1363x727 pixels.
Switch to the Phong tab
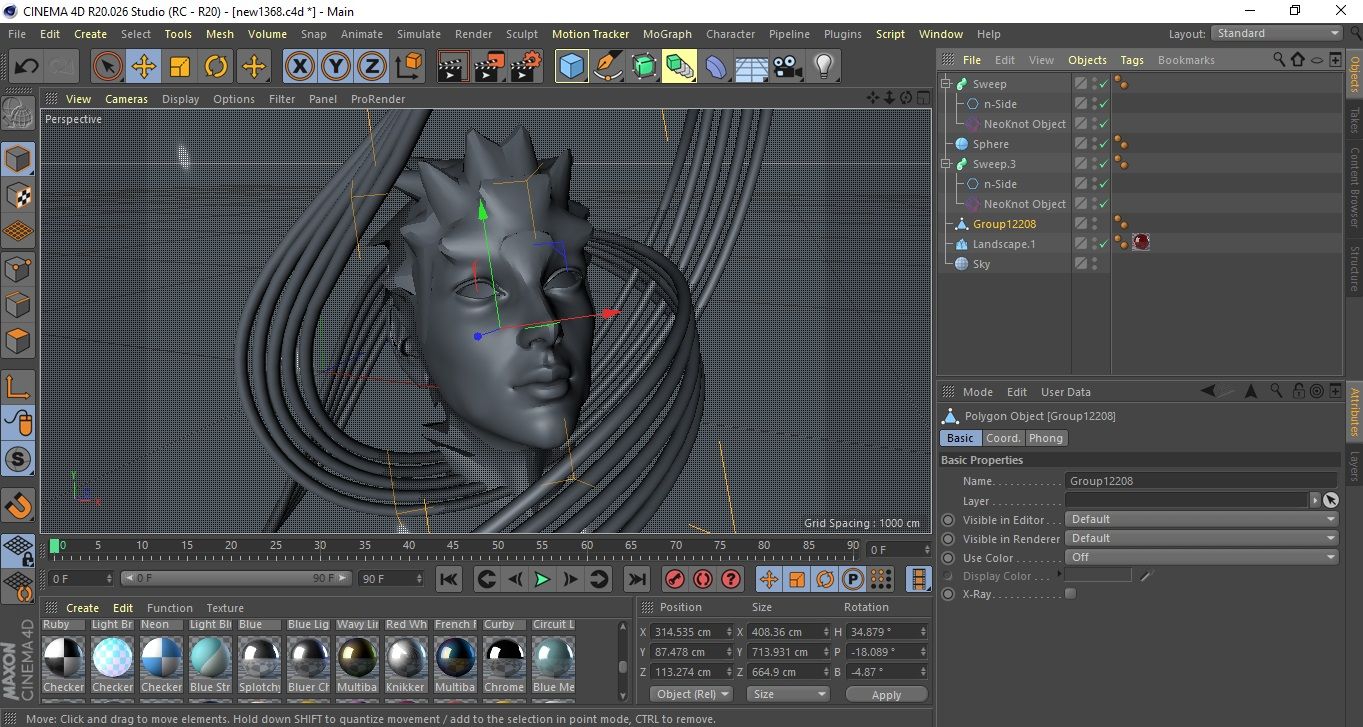click(x=1046, y=438)
